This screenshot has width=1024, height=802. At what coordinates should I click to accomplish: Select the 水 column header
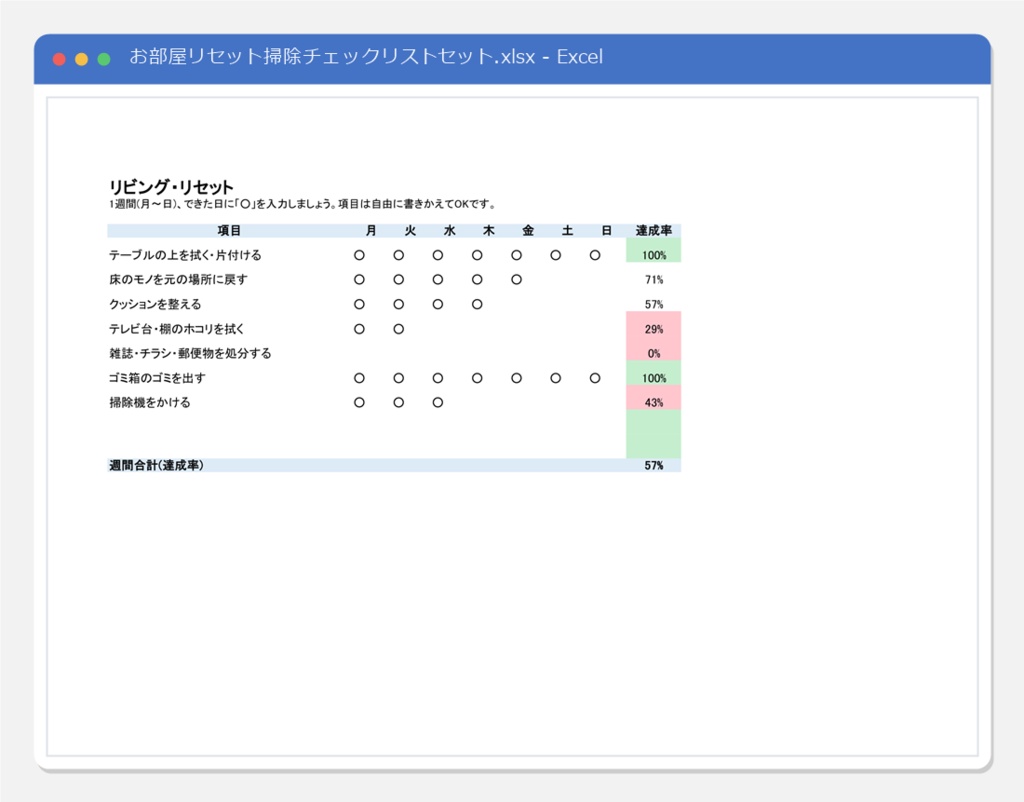click(x=449, y=231)
